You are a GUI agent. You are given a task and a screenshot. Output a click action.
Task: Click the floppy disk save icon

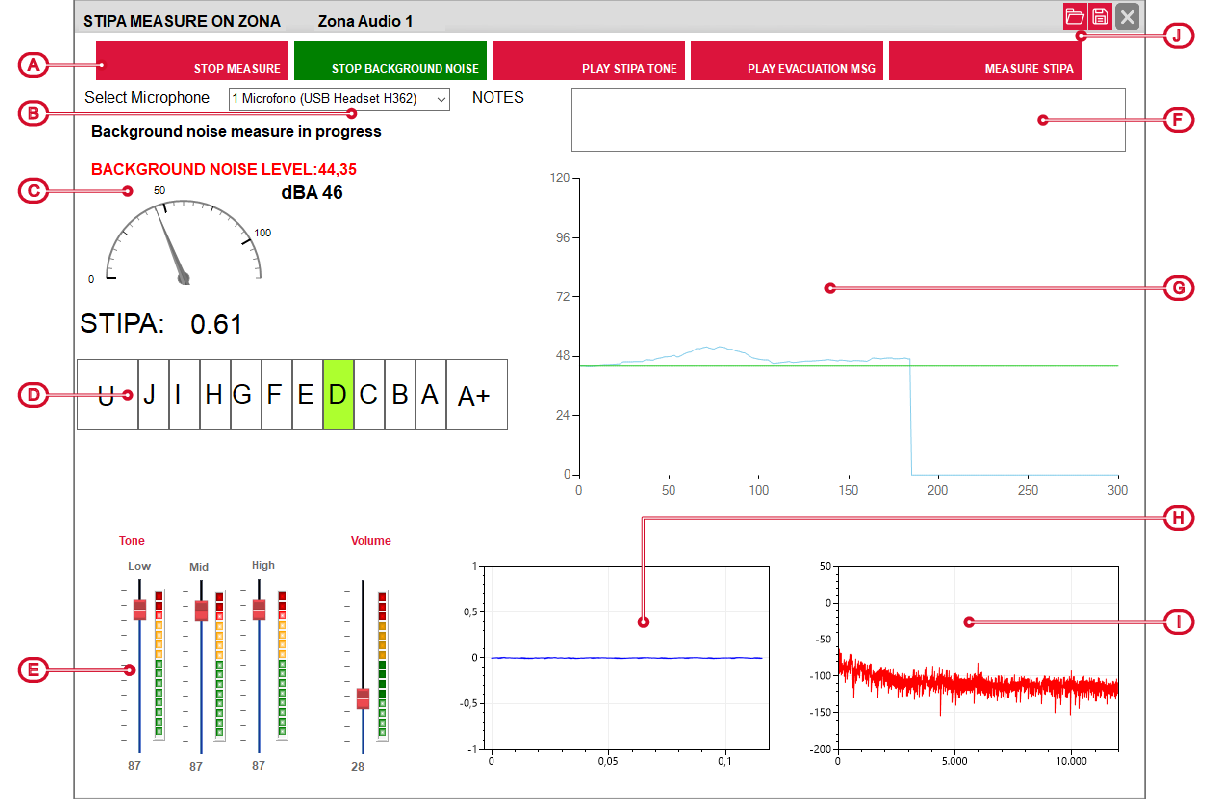point(1100,16)
